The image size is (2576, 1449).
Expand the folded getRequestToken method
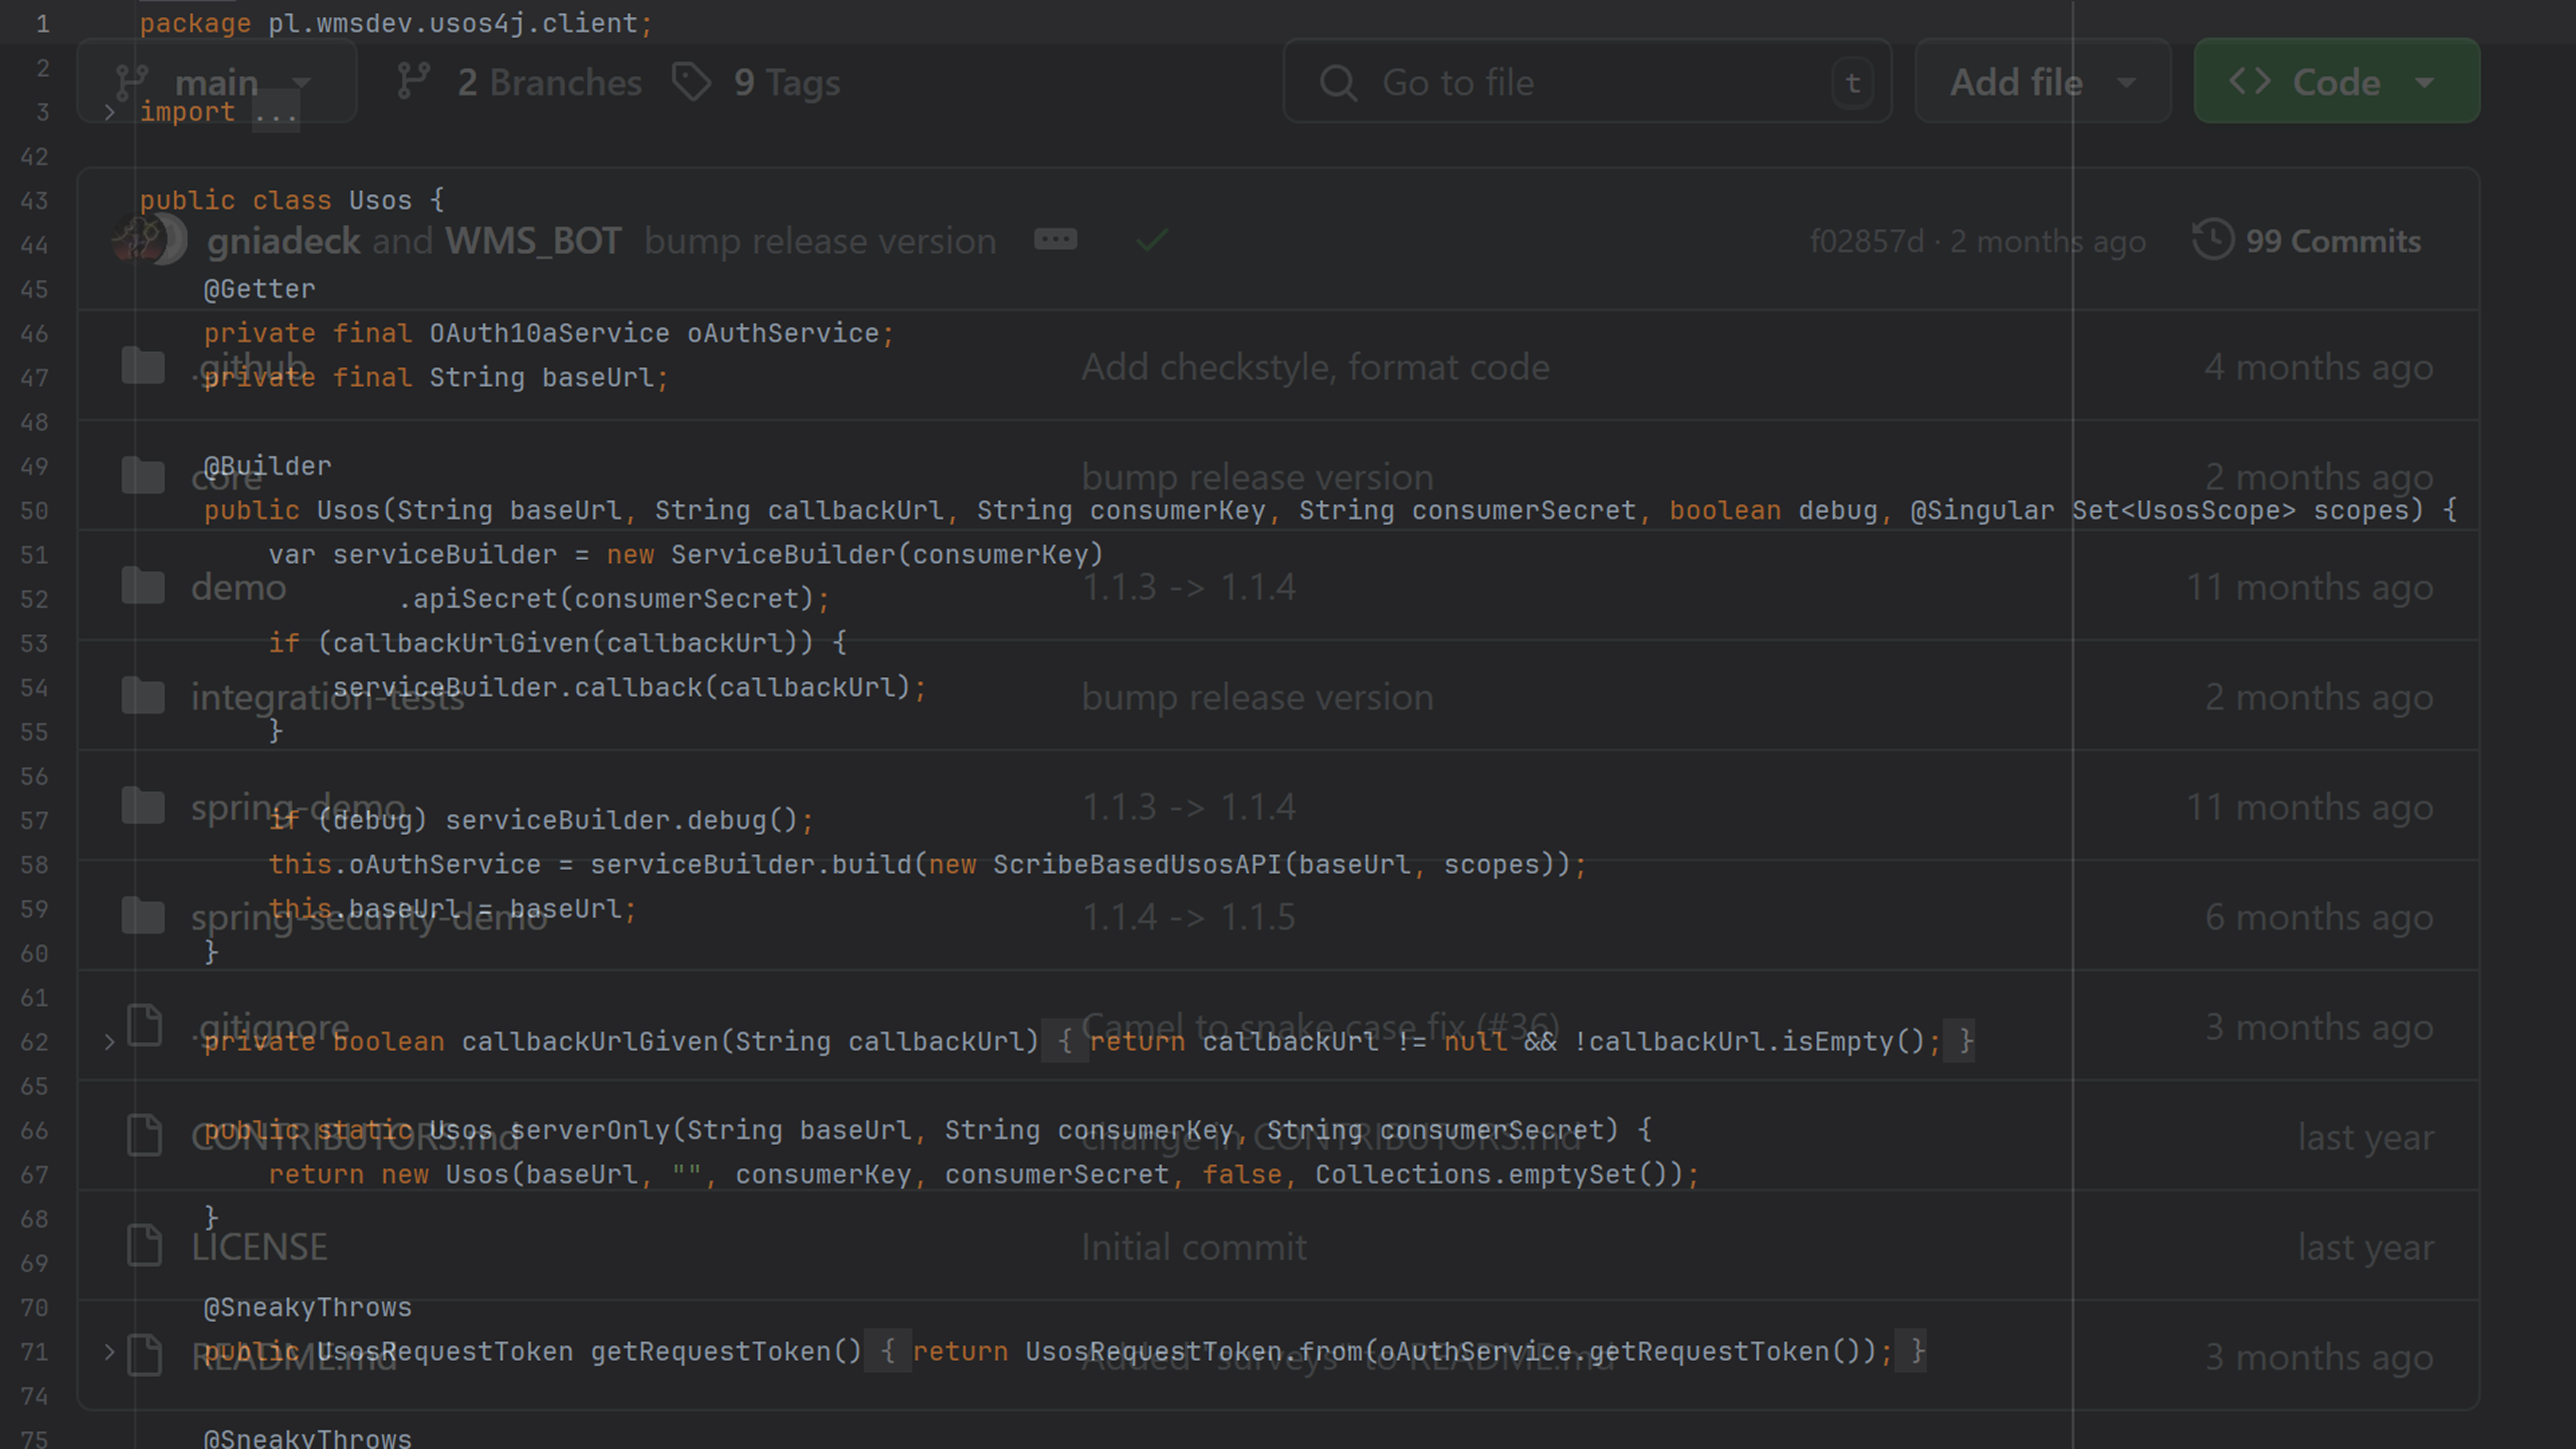[x=110, y=1352]
